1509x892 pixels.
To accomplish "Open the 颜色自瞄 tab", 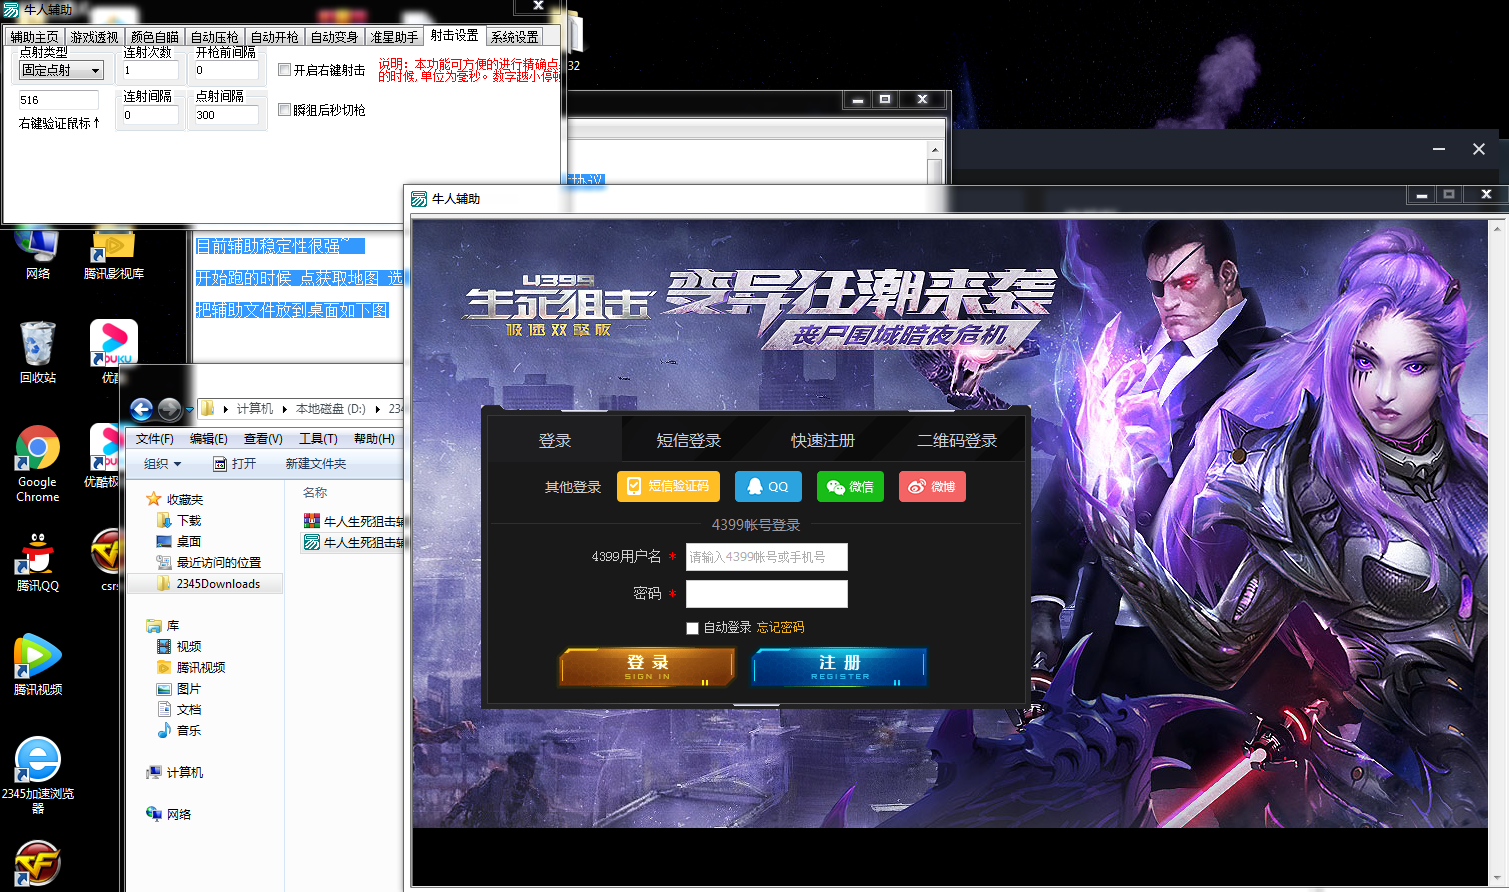I will 155,37.
